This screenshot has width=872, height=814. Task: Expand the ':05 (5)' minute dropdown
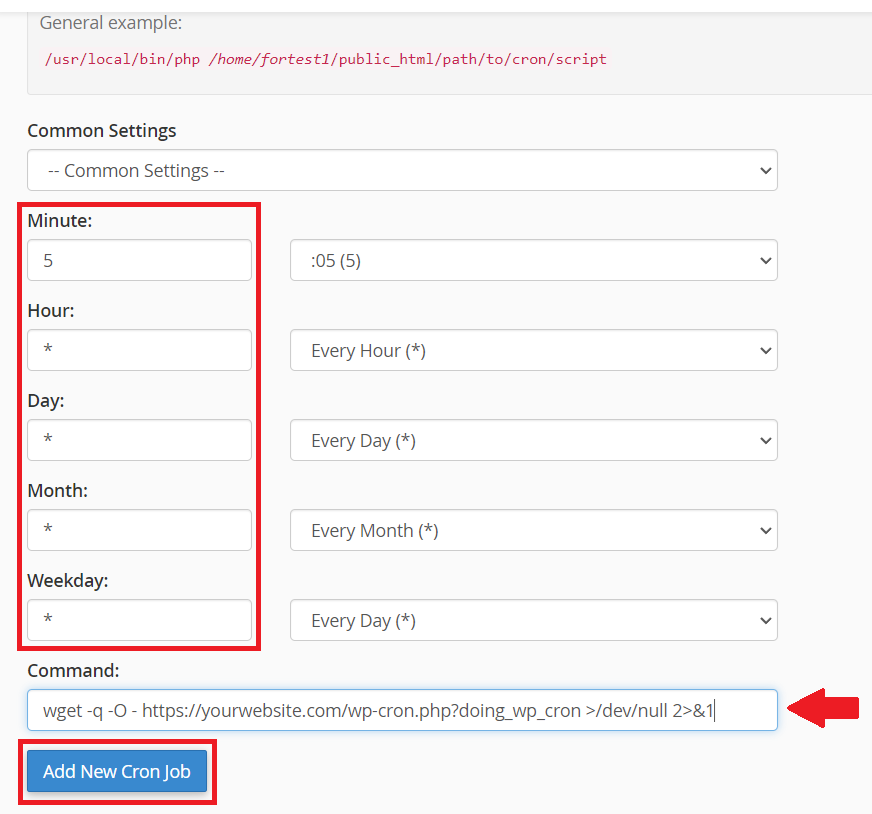click(533, 261)
